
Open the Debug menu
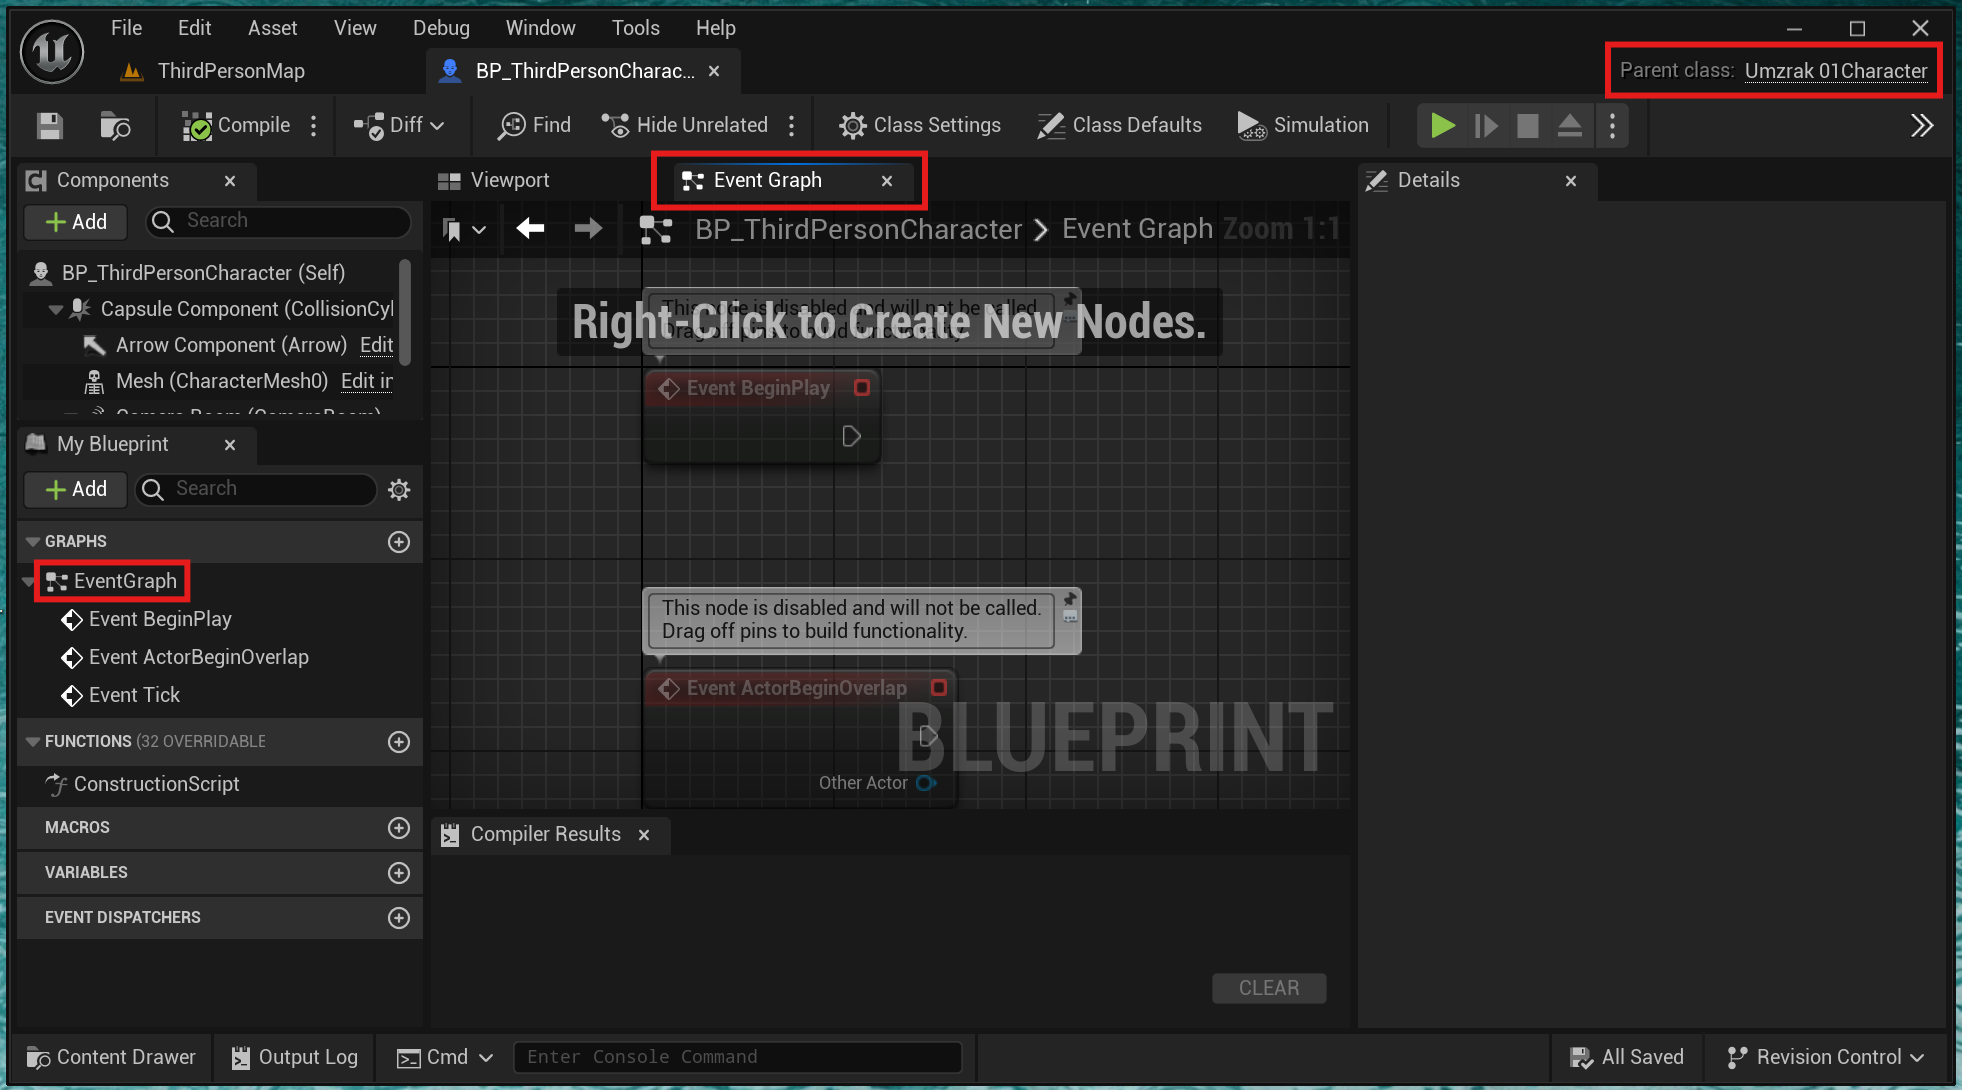pos(441,28)
